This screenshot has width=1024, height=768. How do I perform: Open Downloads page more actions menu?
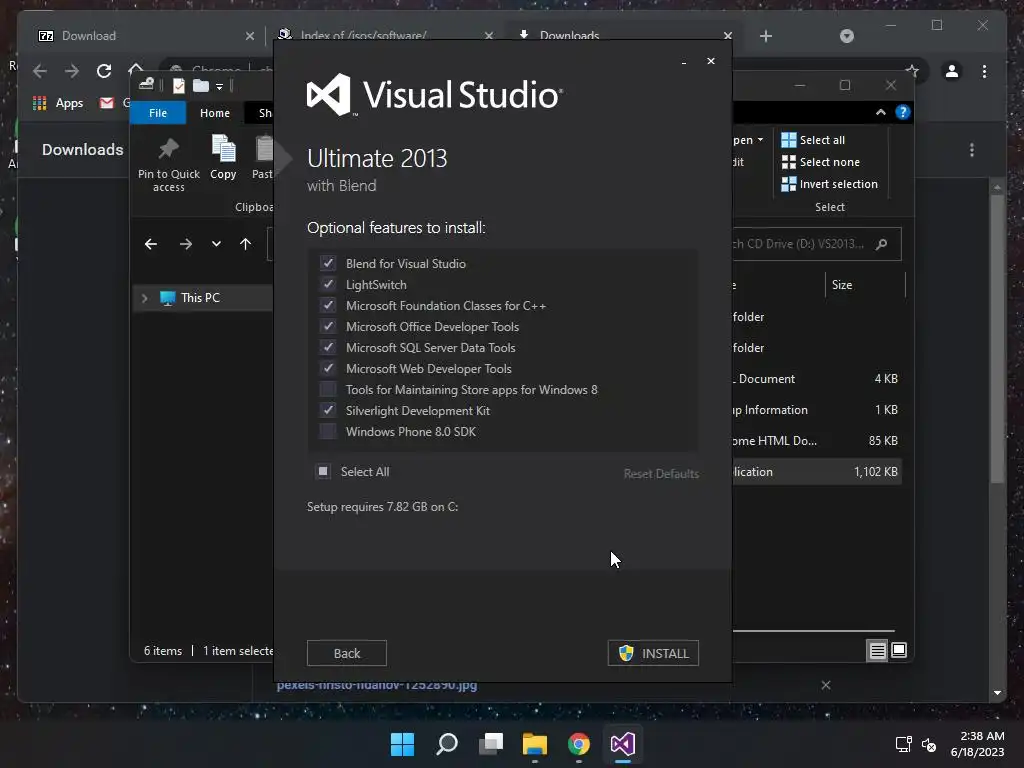972,150
